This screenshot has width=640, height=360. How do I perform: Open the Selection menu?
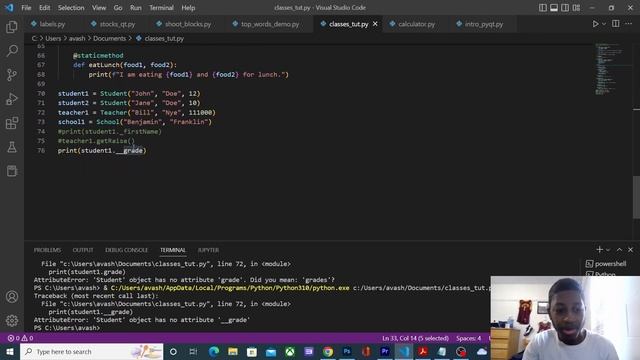point(71,8)
